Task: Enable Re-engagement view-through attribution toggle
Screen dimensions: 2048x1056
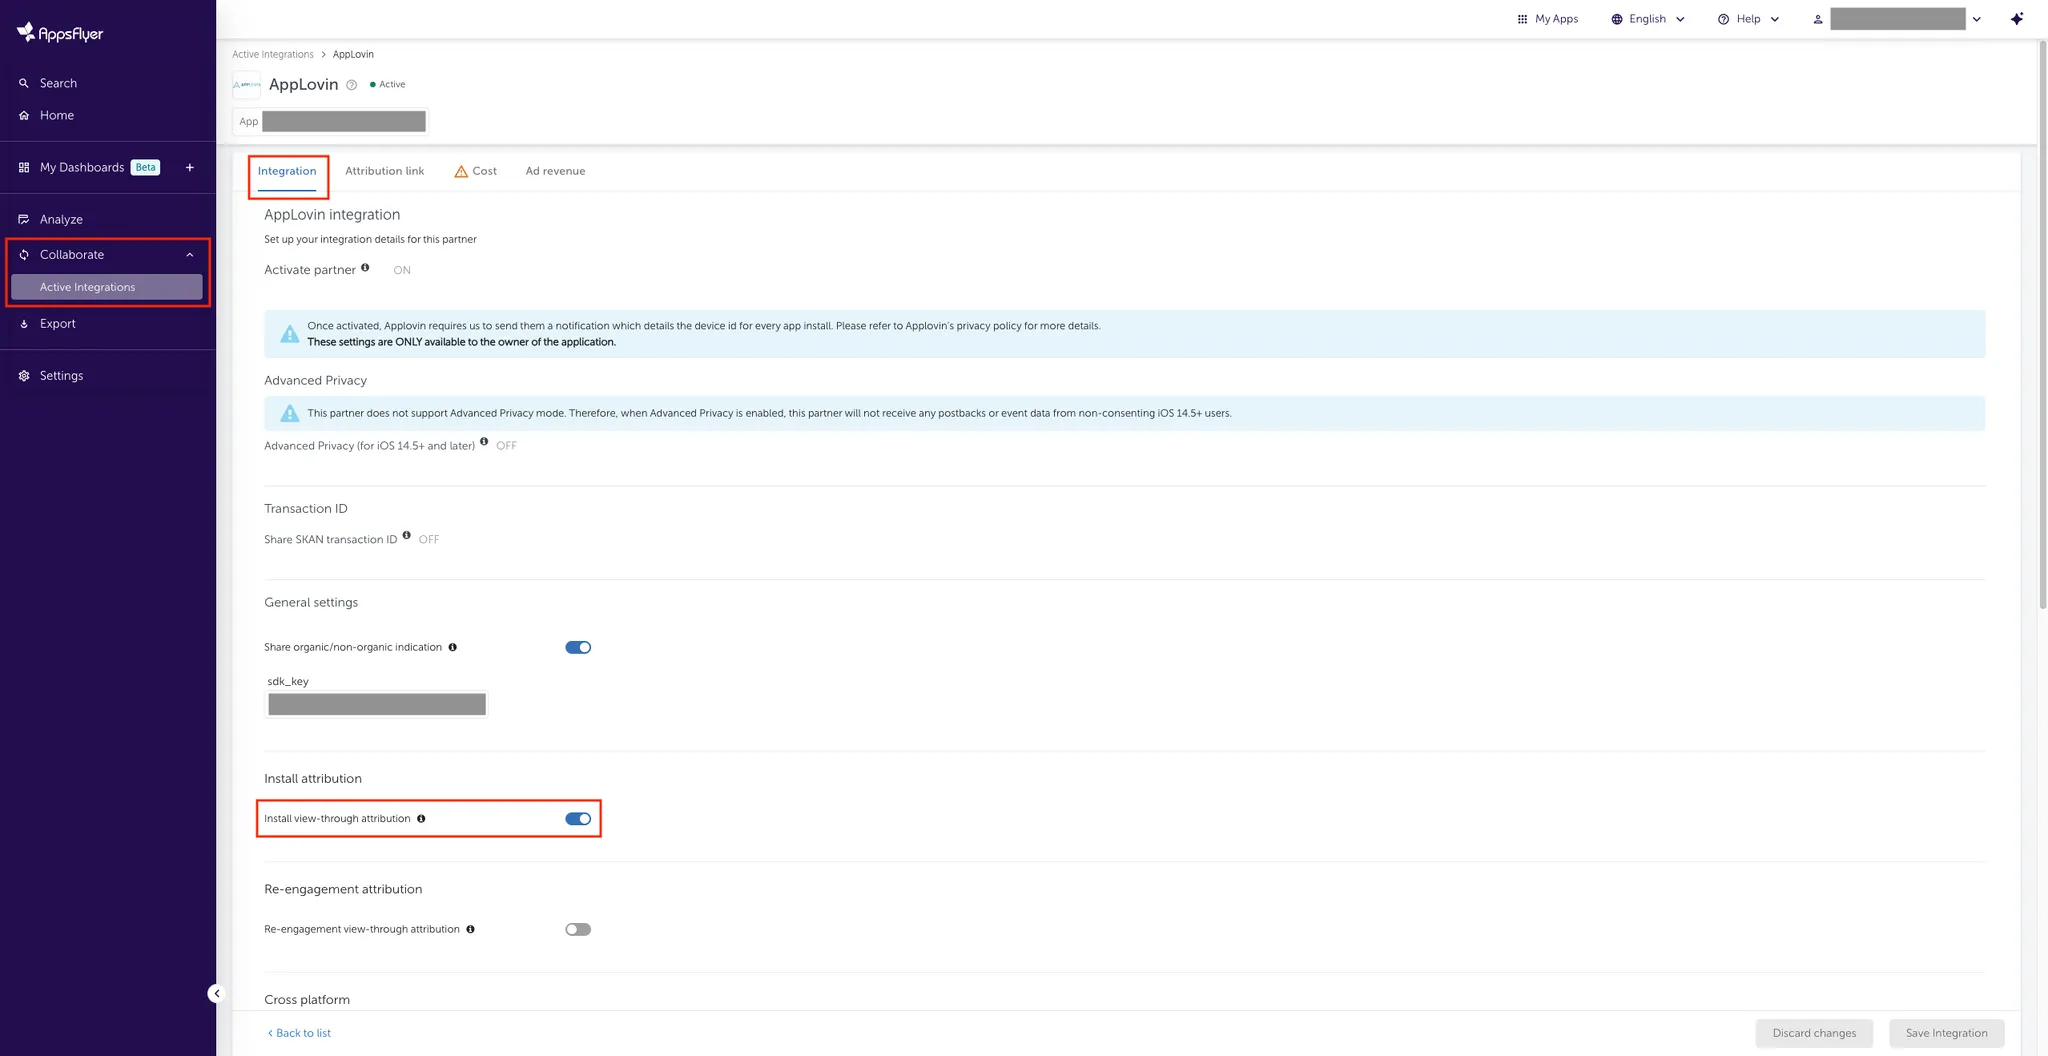Action: click(x=578, y=929)
